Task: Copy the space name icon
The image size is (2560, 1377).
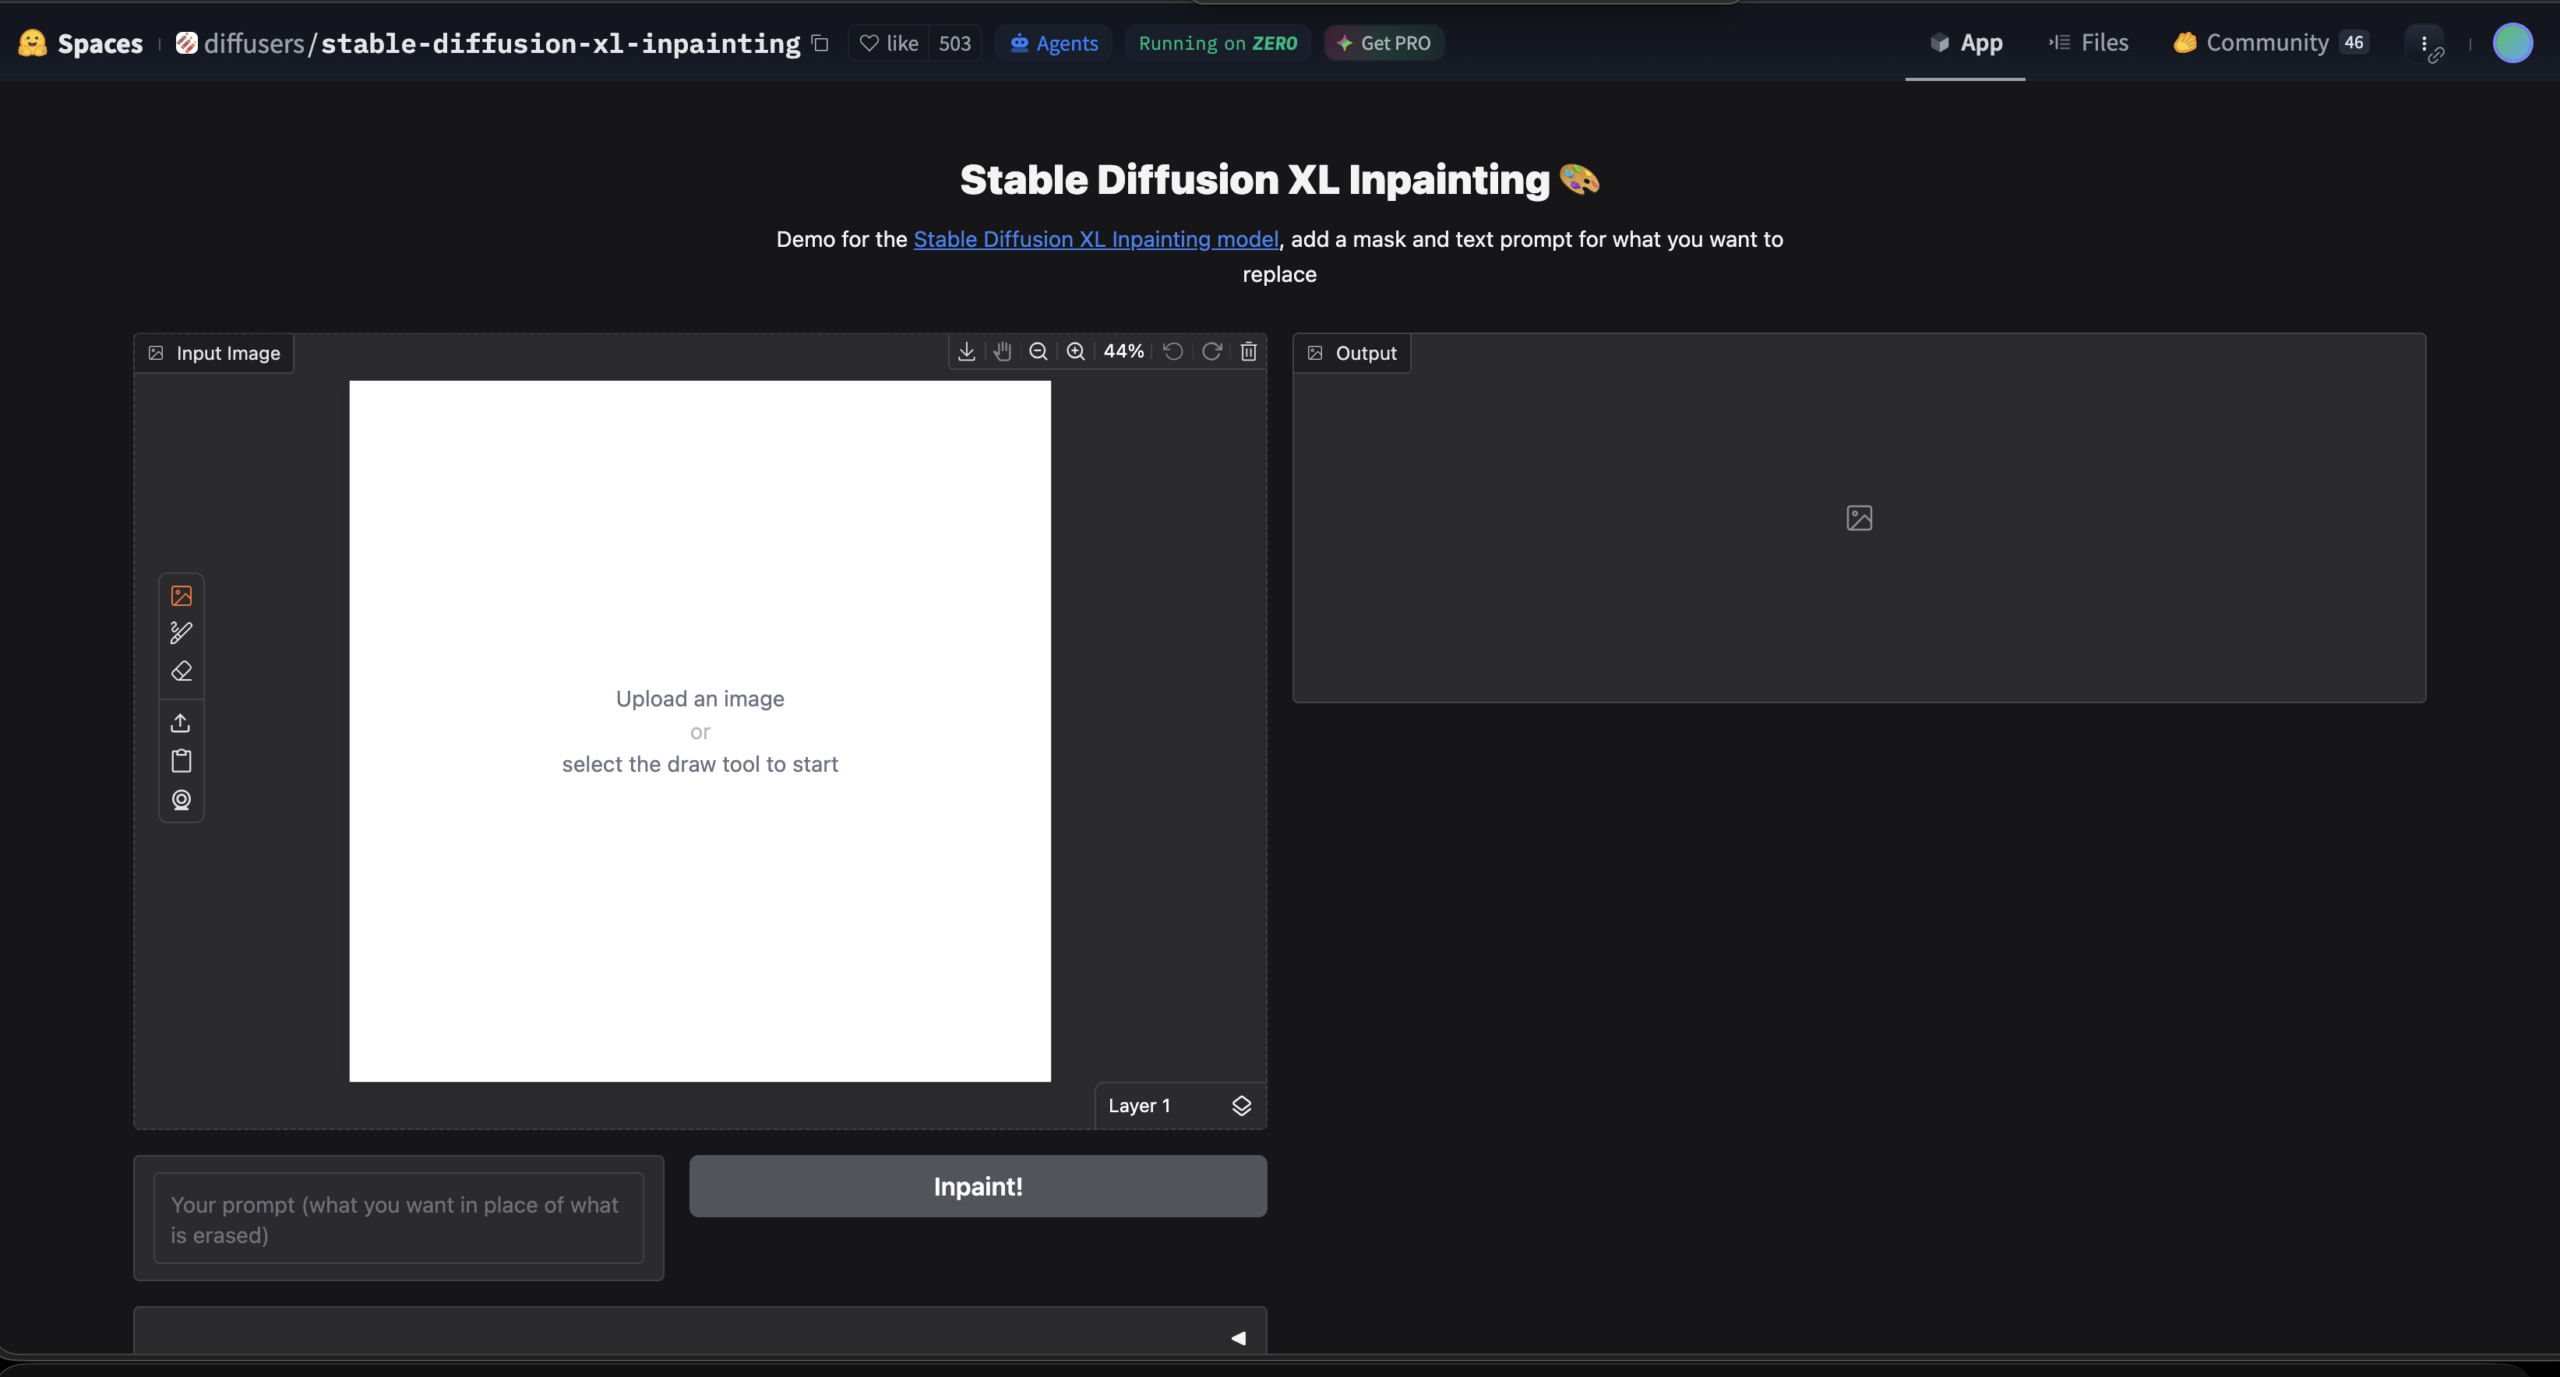Action: pos(820,43)
